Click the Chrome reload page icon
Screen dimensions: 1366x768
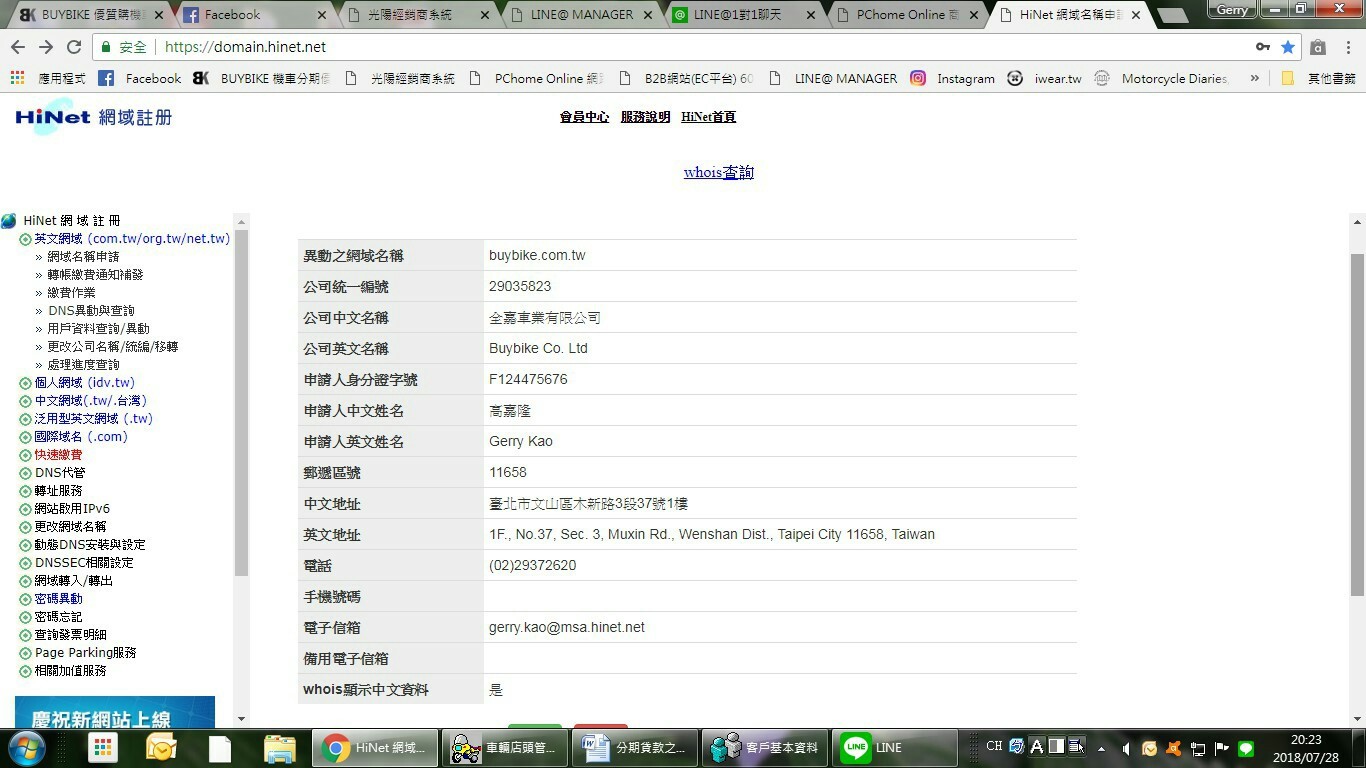[x=74, y=47]
